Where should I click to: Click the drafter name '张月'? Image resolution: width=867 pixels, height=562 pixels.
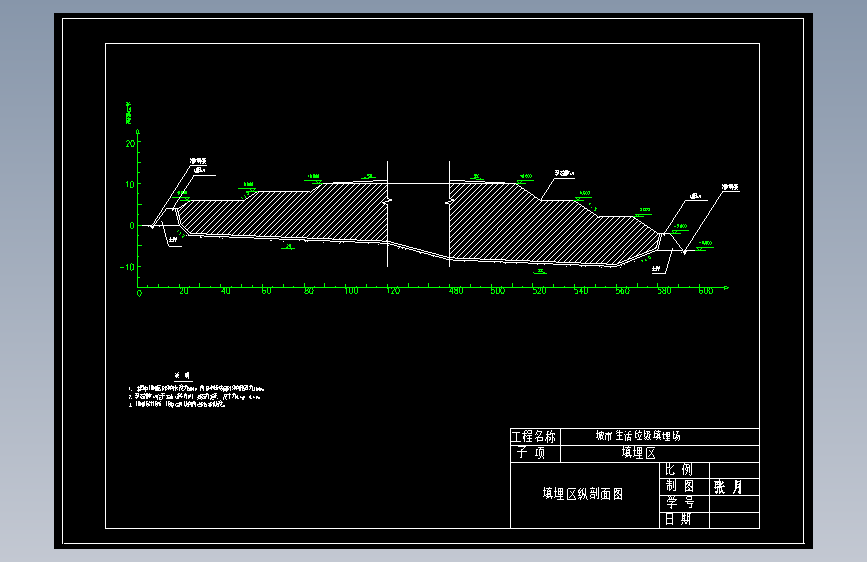(728, 487)
